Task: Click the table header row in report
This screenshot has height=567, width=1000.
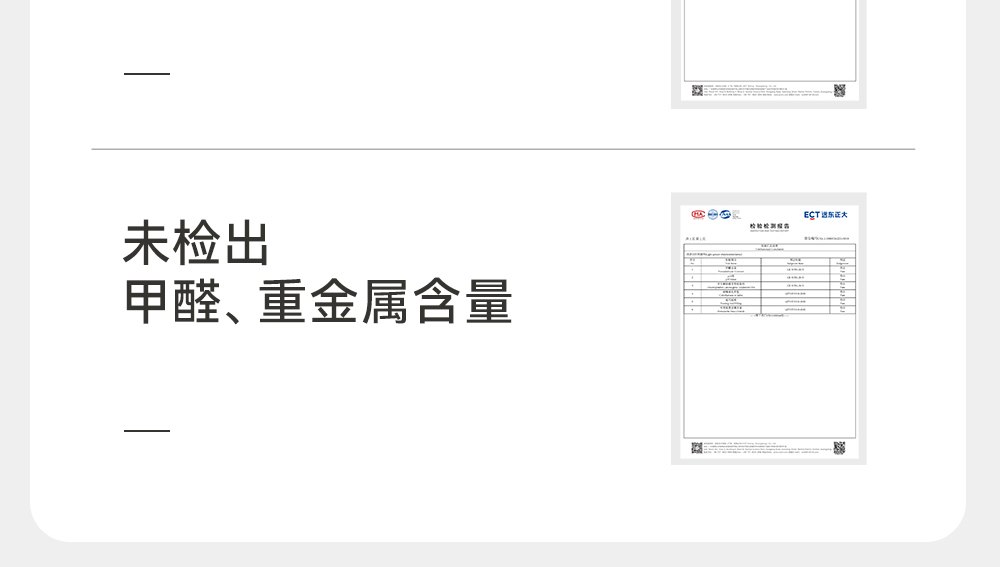Action: point(769,261)
